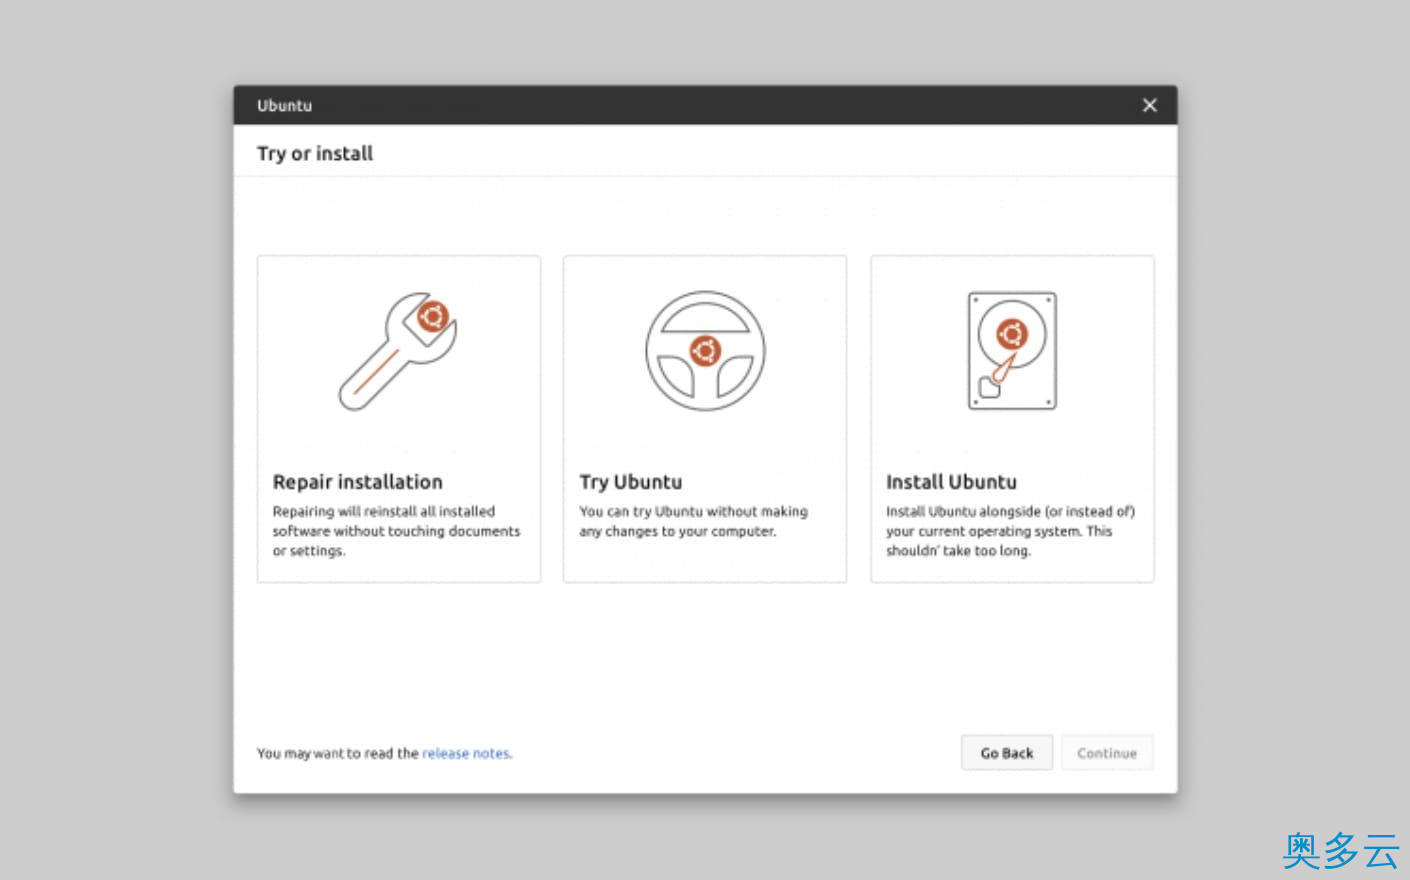Click the Continue button
Viewport: 1410px width, 880px height.
1107,753
